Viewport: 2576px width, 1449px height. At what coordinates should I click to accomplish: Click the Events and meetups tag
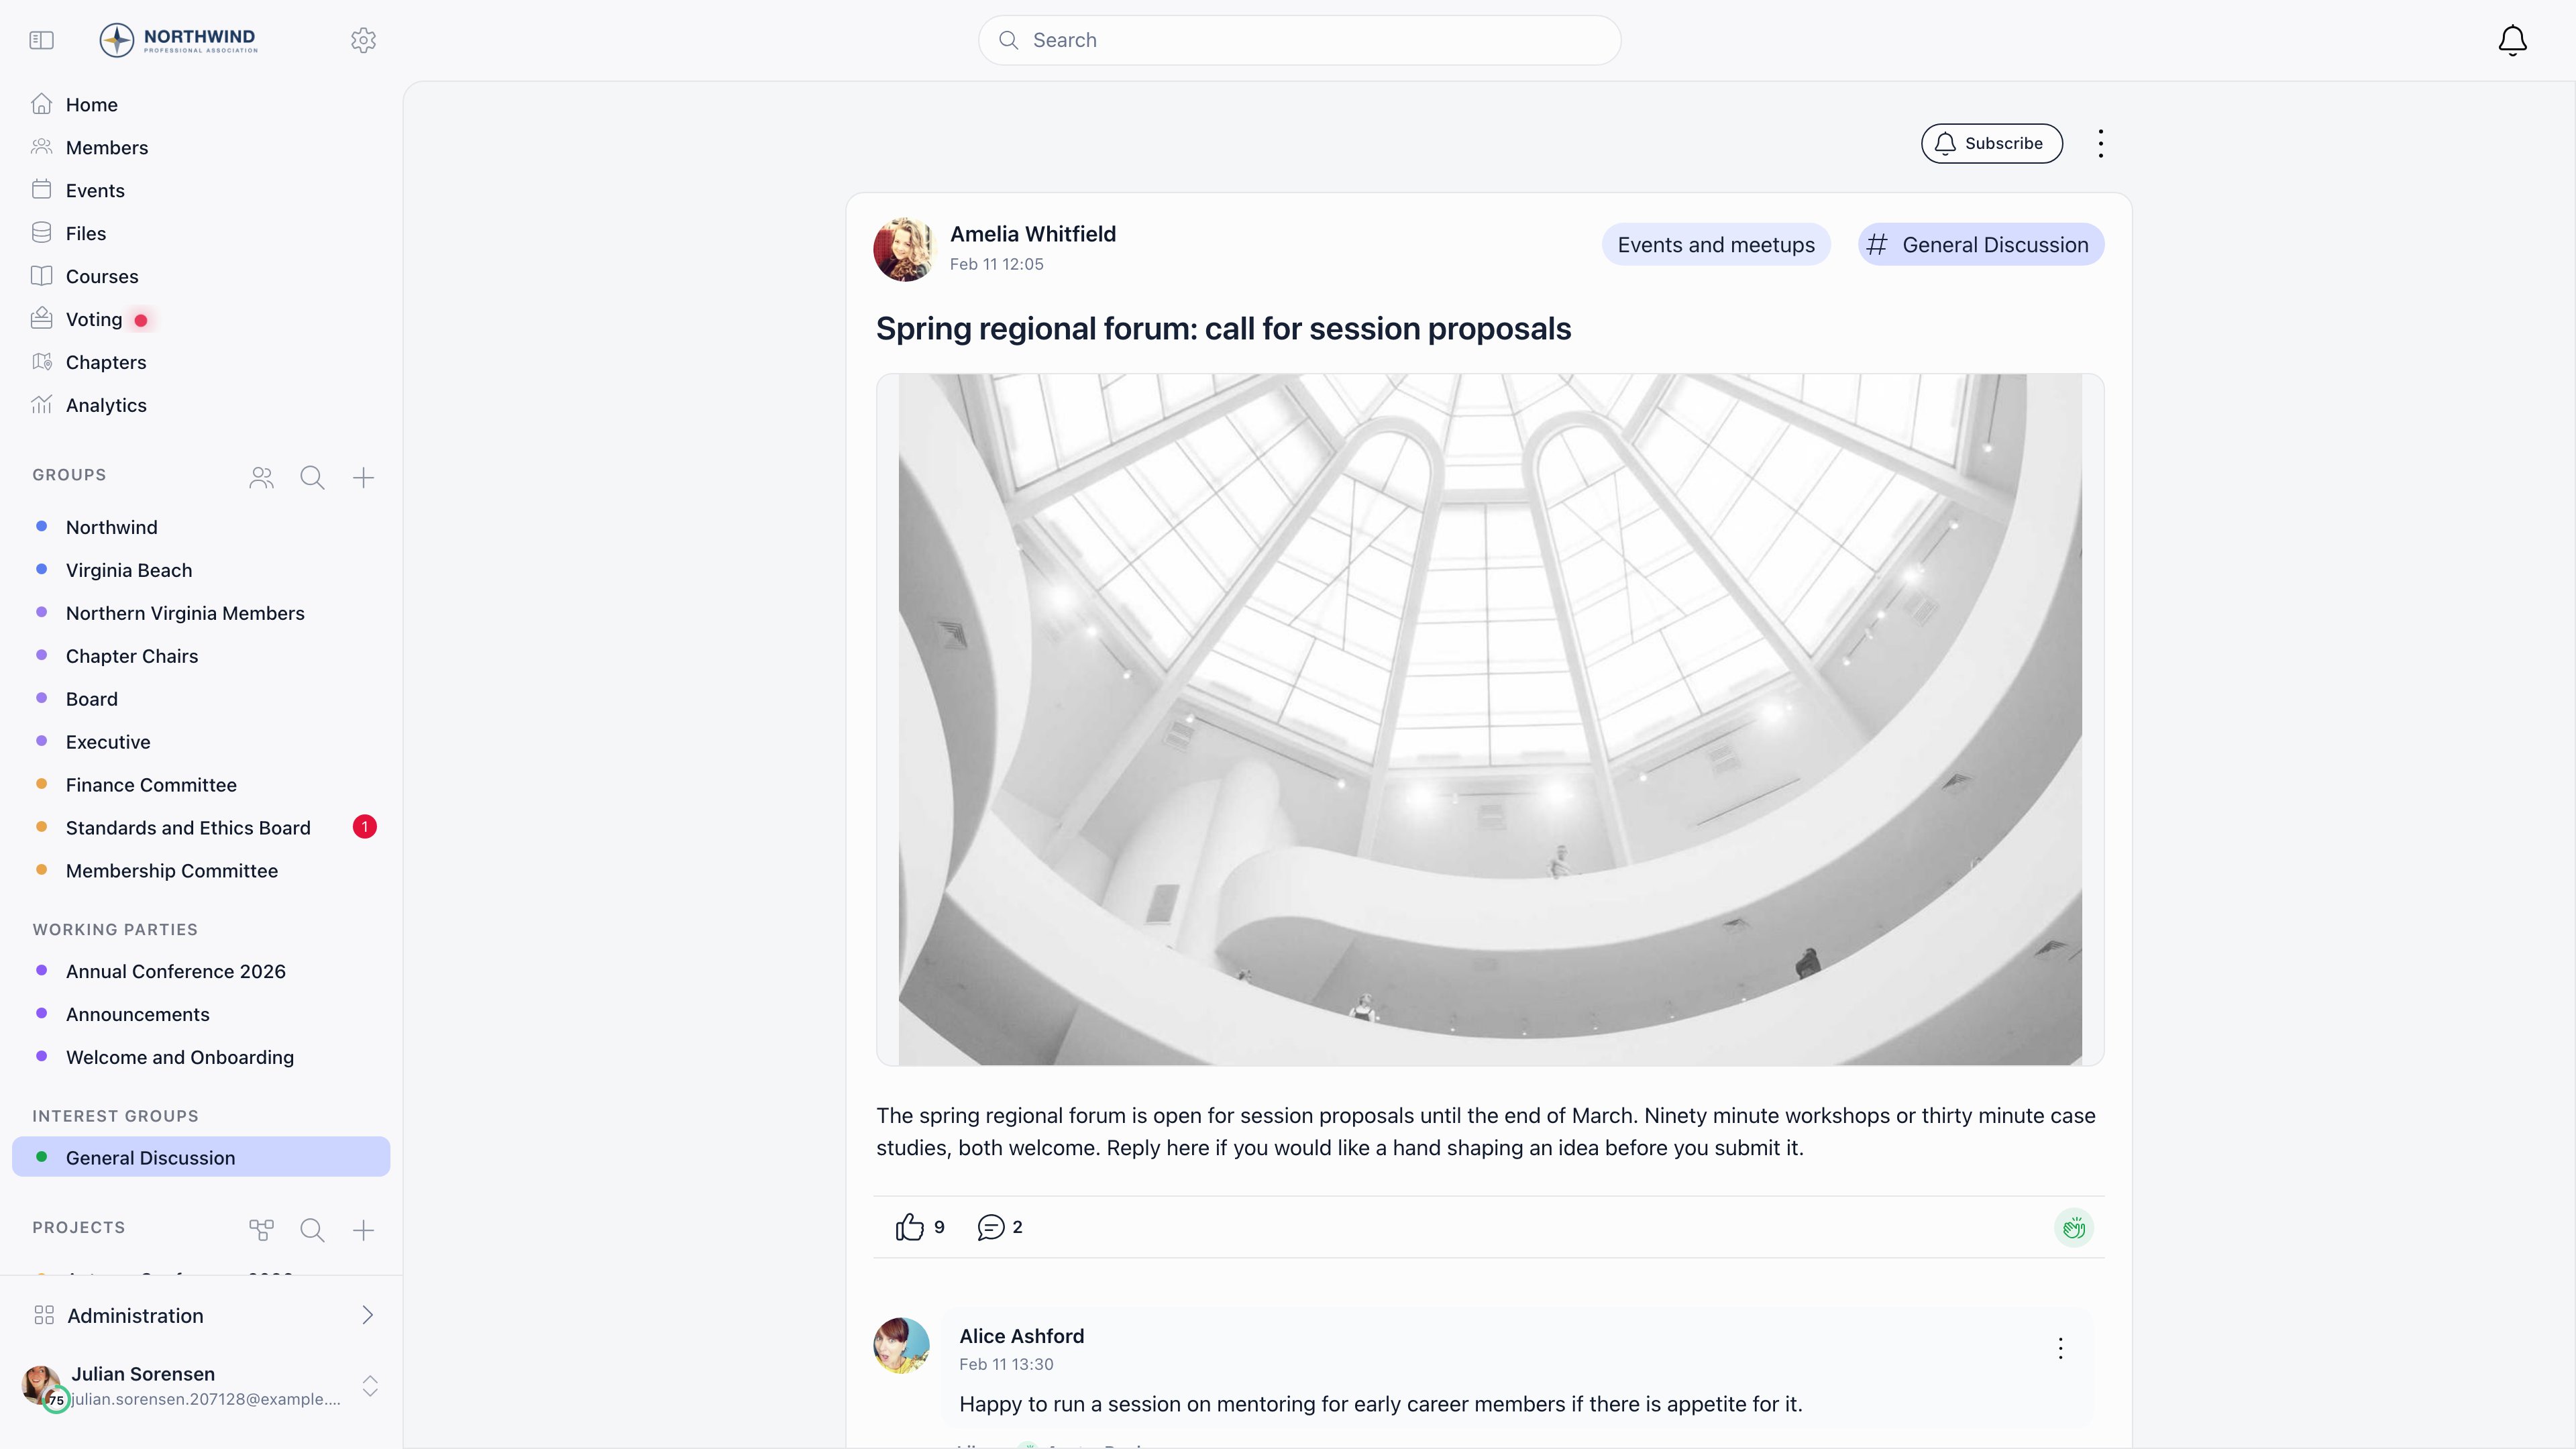point(1716,245)
